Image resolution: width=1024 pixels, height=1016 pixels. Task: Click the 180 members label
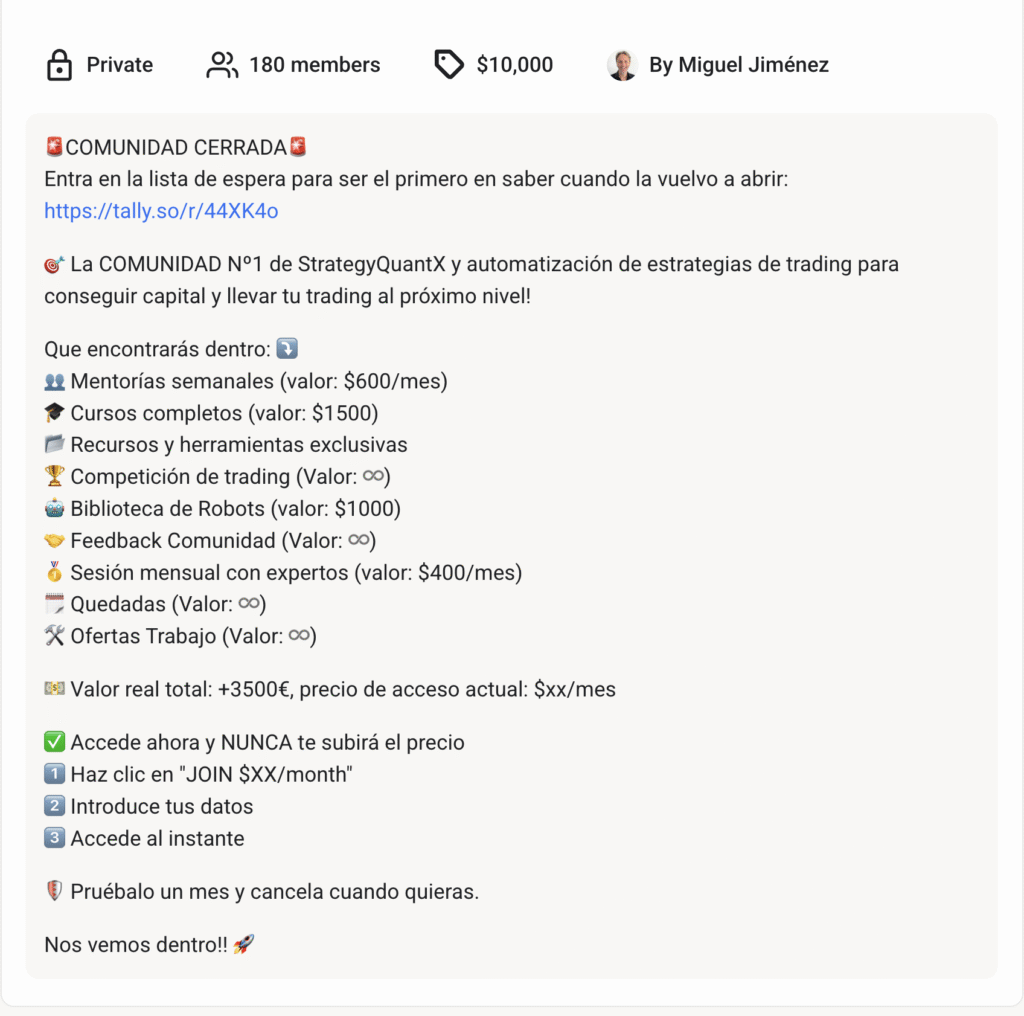click(314, 66)
